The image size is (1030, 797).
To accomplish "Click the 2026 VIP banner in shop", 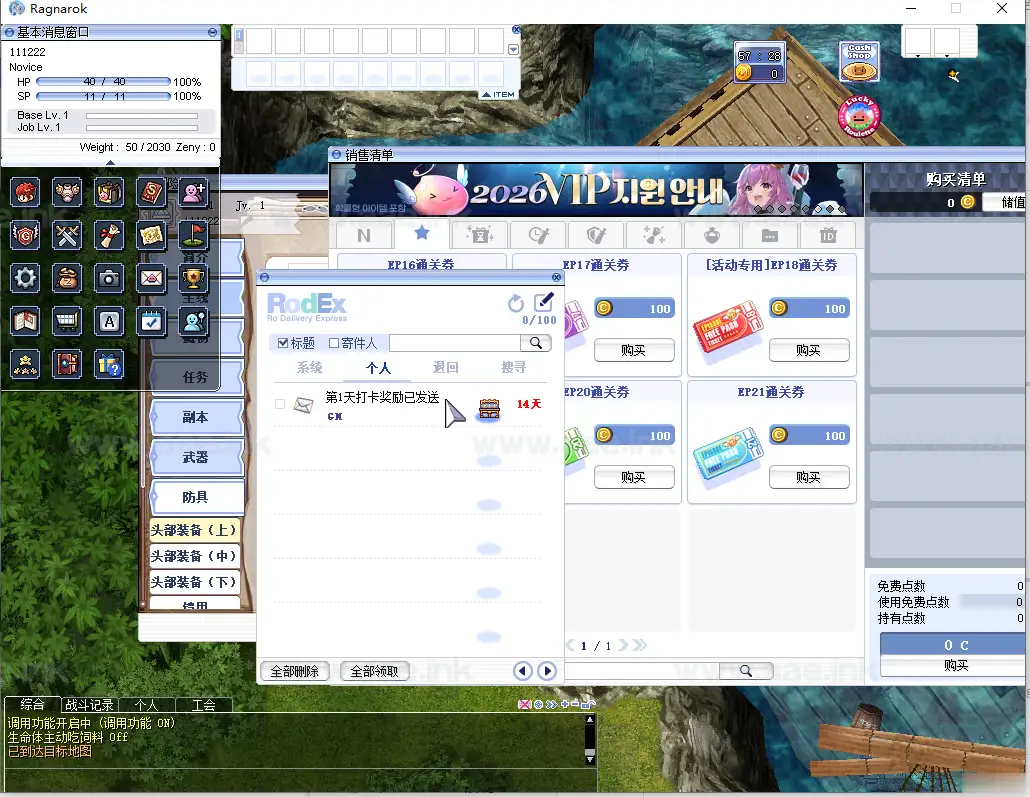I will coord(596,190).
